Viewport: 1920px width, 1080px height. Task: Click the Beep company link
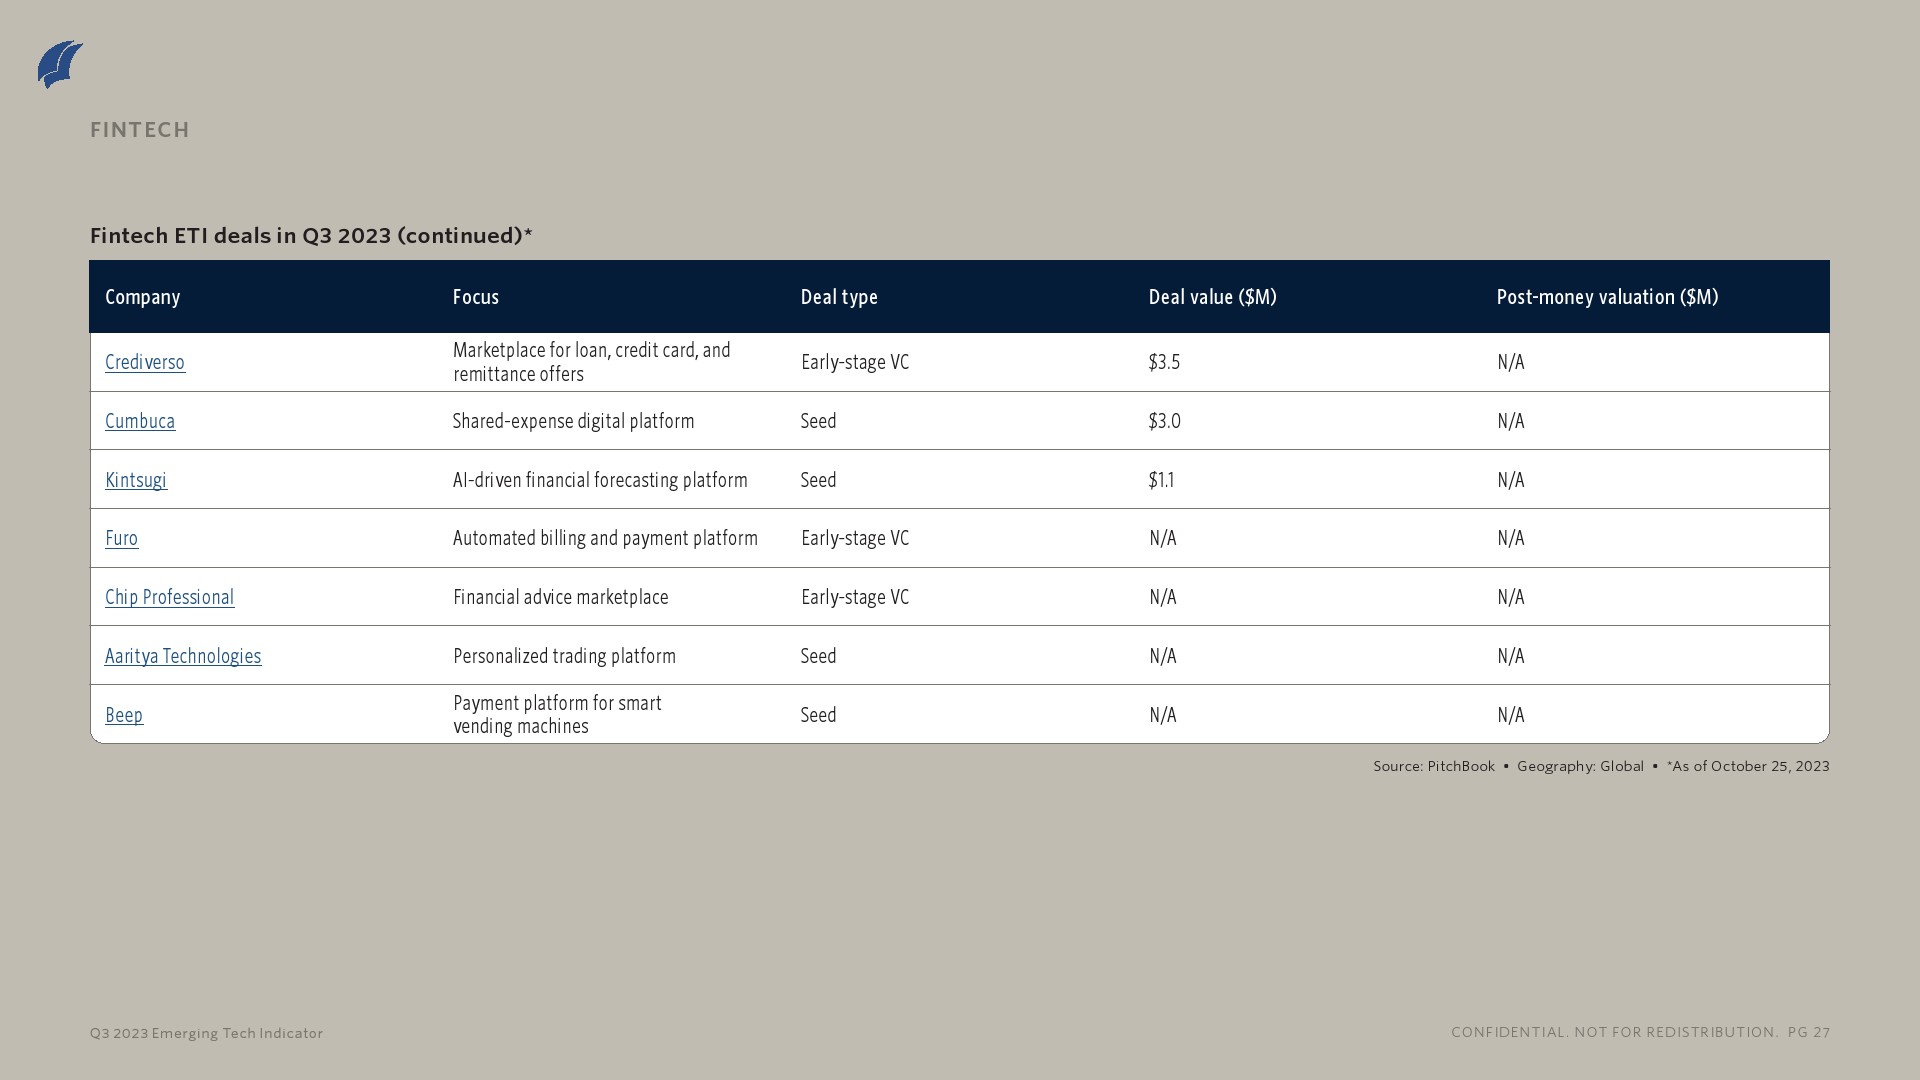coord(124,715)
